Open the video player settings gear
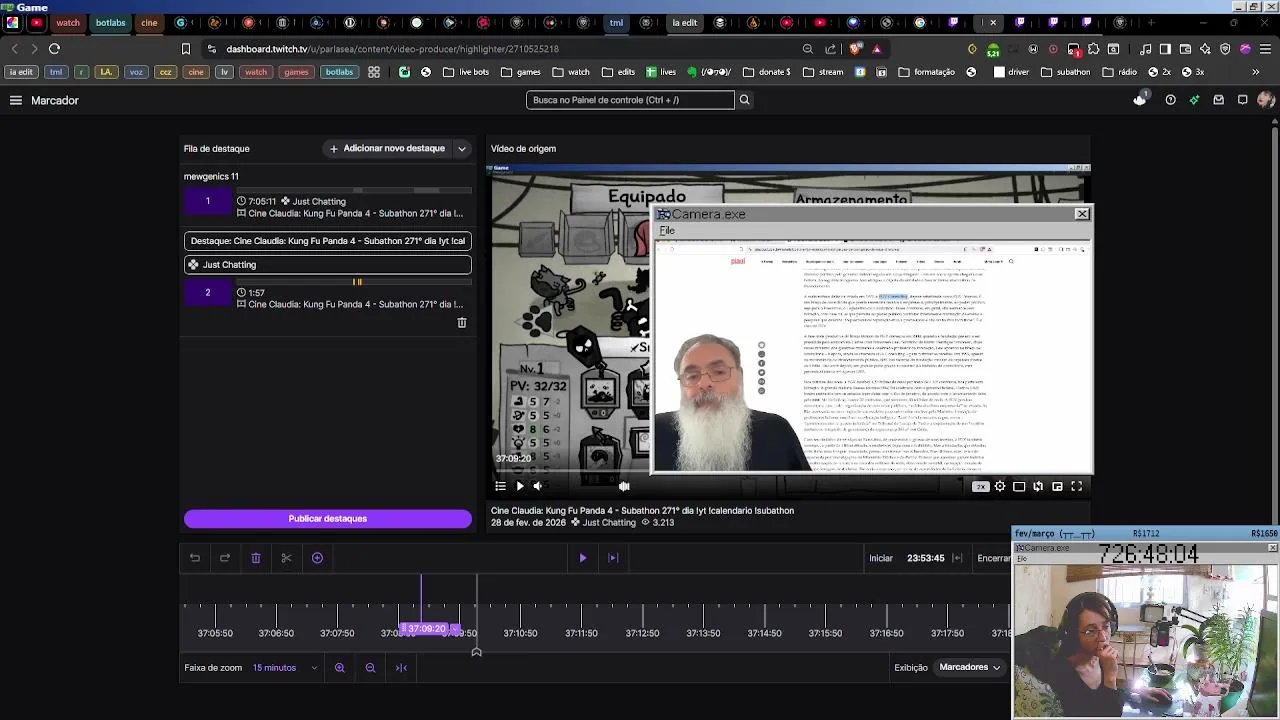 pyautogui.click(x=1000, y=486)
